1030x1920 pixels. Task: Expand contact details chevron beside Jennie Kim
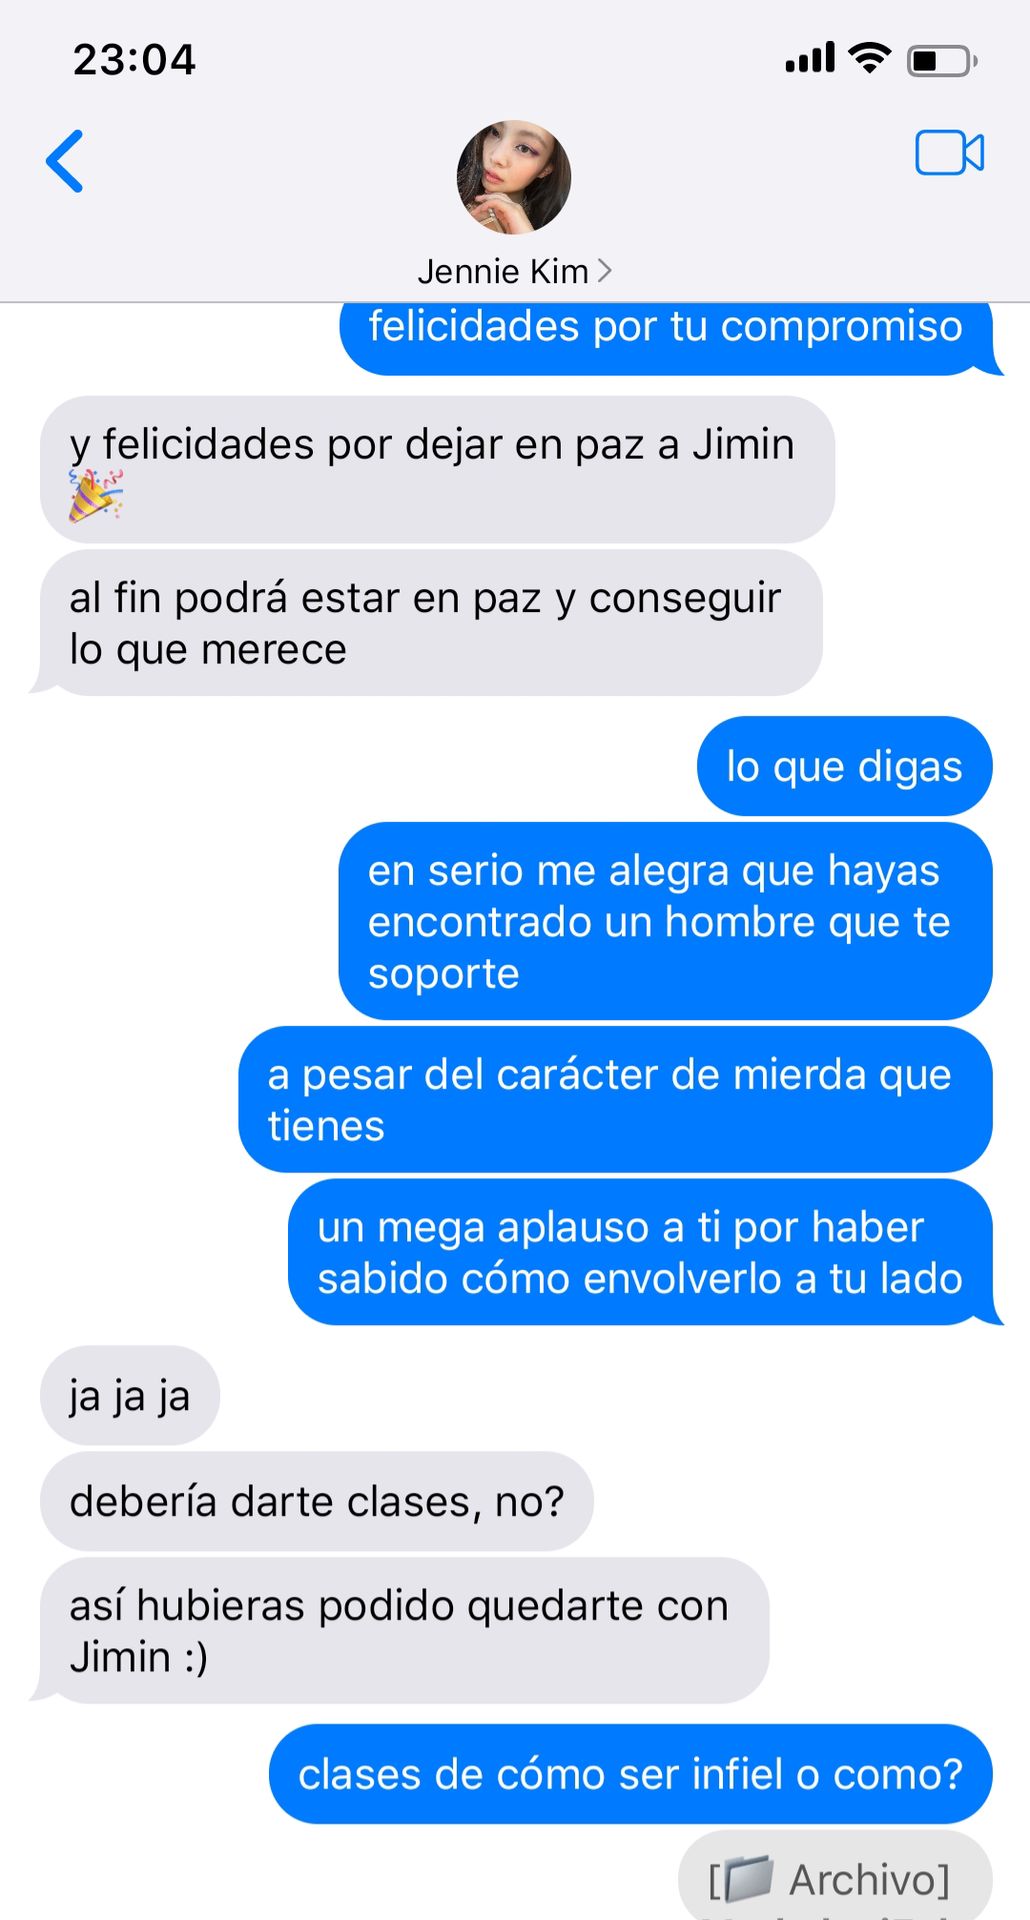point(604,271)
